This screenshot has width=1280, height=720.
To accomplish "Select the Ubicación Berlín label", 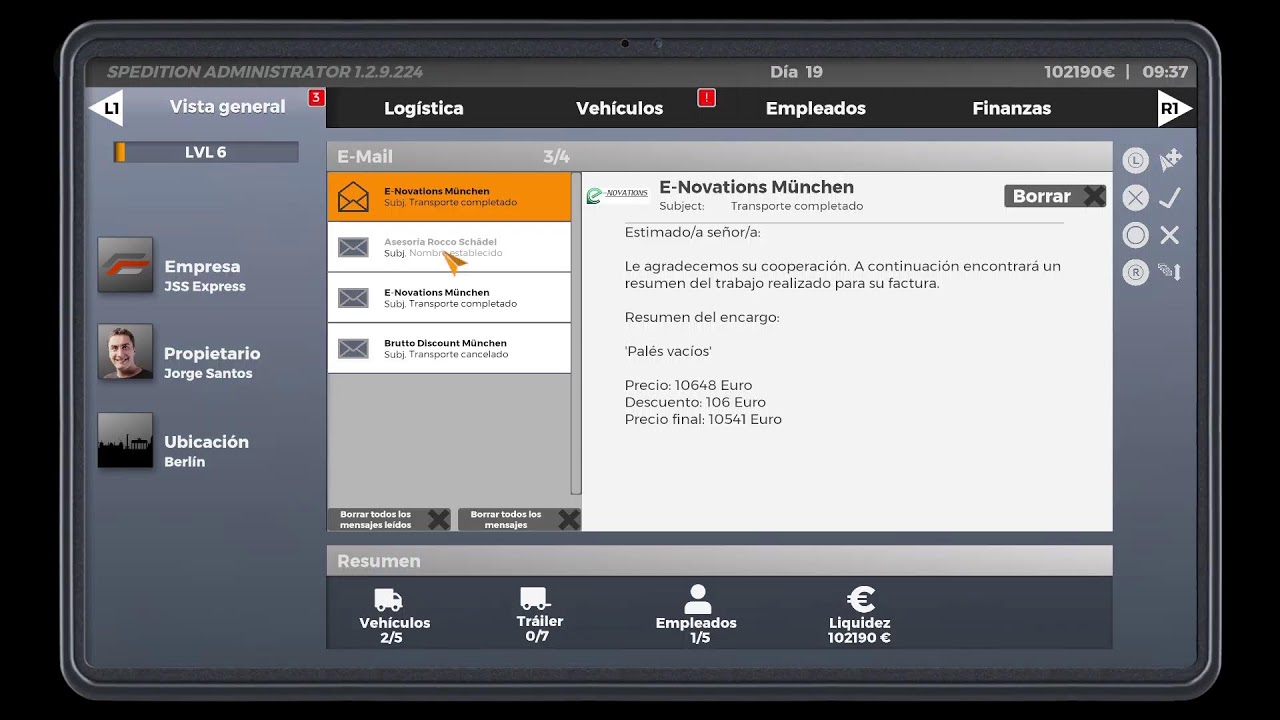I will click(x=206, y=451).
